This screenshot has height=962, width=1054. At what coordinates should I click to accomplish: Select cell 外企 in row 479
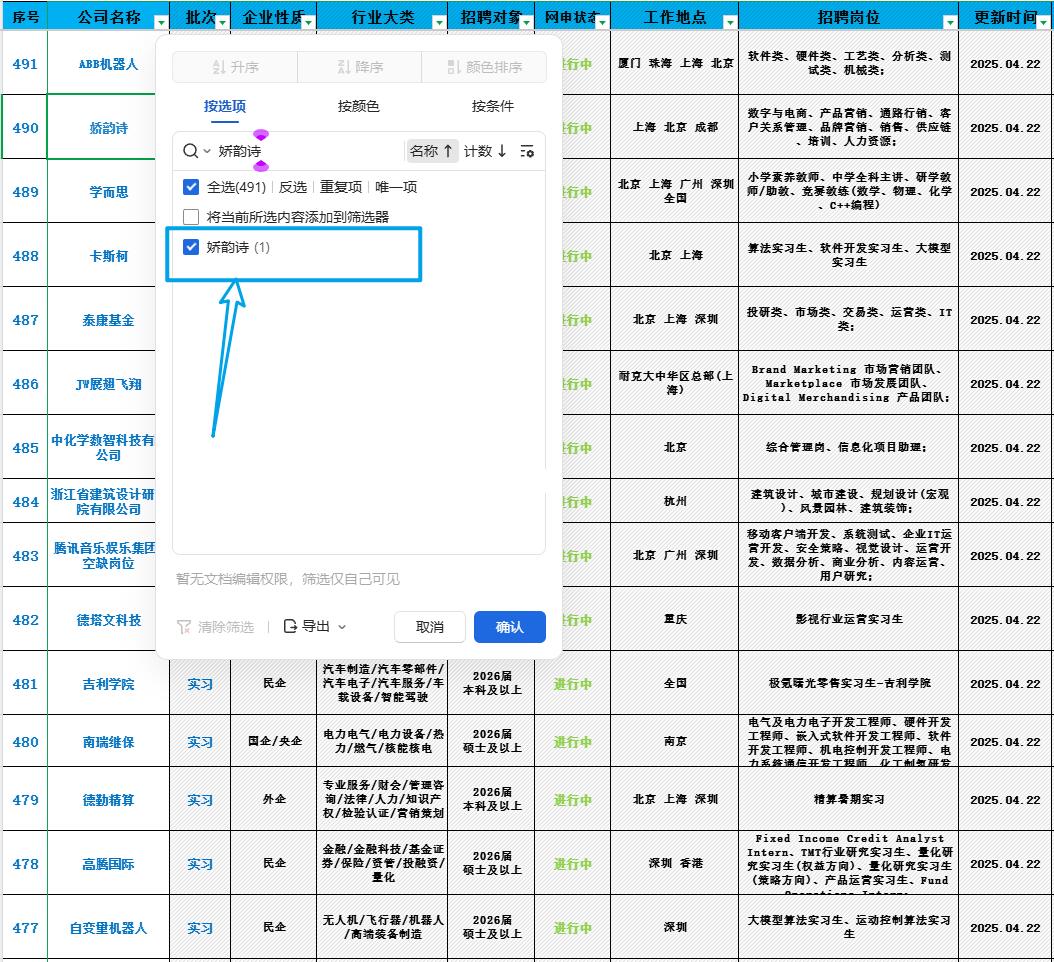point(274,799)
